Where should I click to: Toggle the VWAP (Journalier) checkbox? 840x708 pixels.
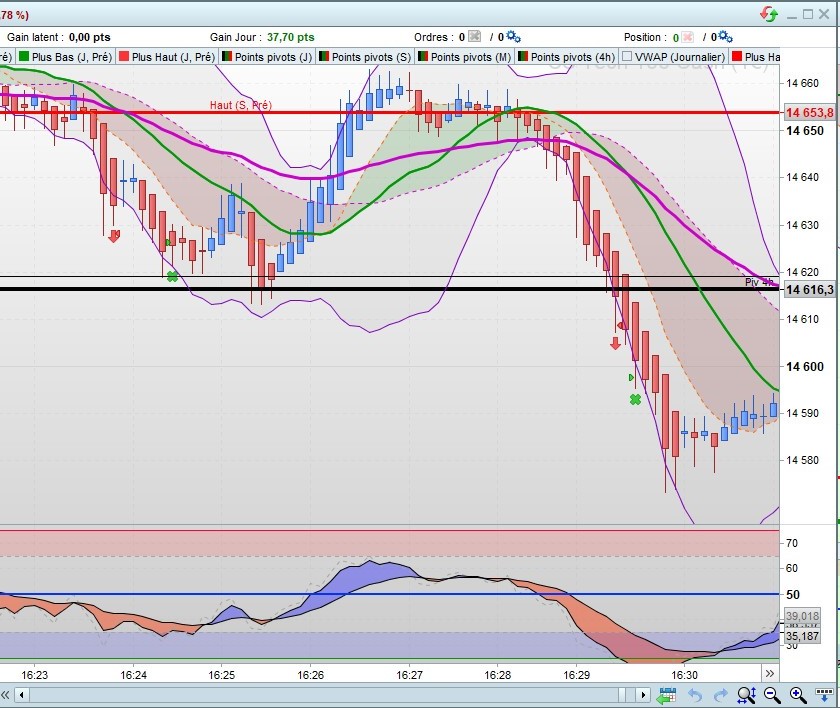pyautogui.click(x=627, y=56)
